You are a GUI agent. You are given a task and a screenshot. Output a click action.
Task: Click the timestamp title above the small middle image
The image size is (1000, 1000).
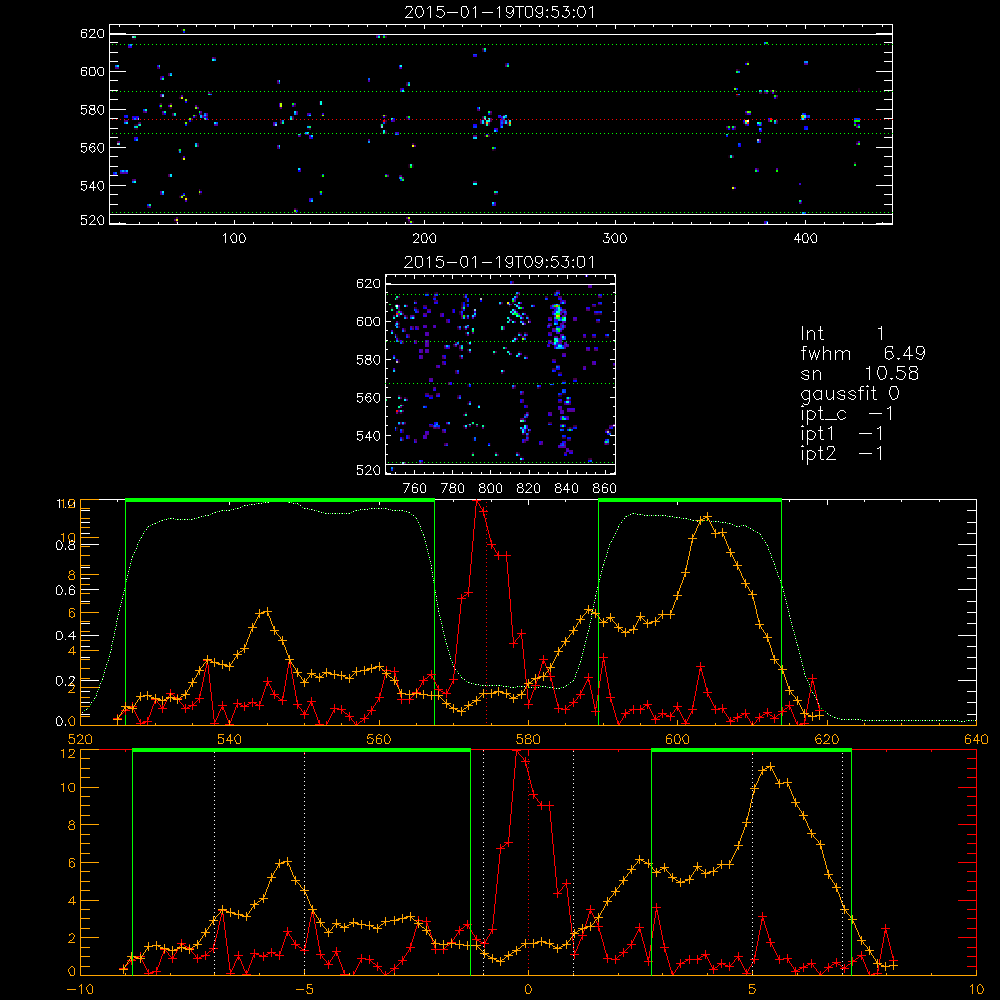[x=500, y=262]
